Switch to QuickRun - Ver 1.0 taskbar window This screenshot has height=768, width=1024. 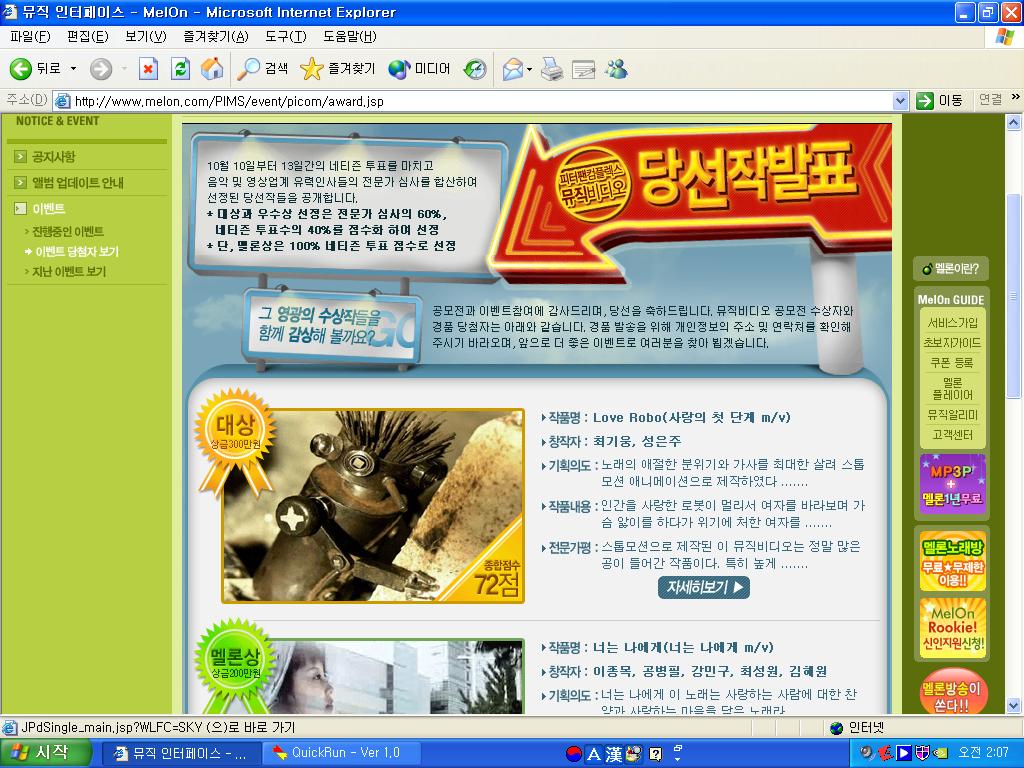[x=342, y=754]
